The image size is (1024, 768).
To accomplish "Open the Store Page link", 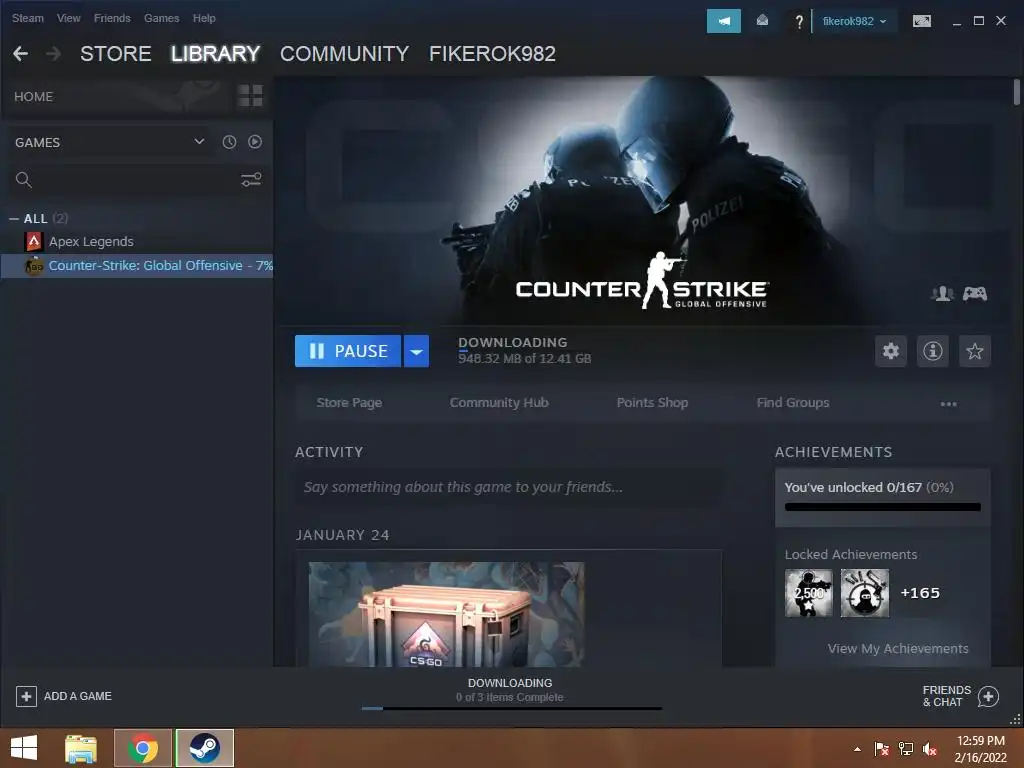I will 349,403.
